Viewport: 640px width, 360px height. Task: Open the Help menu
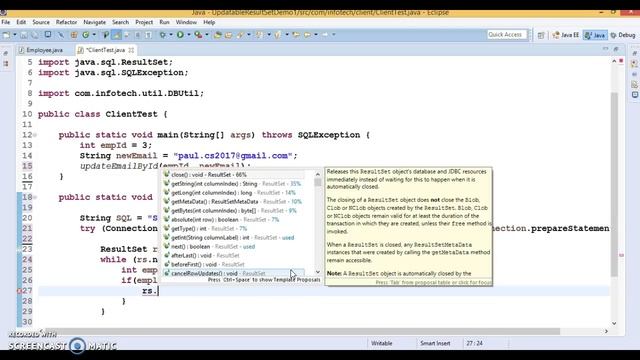click(x=209, y=22)
